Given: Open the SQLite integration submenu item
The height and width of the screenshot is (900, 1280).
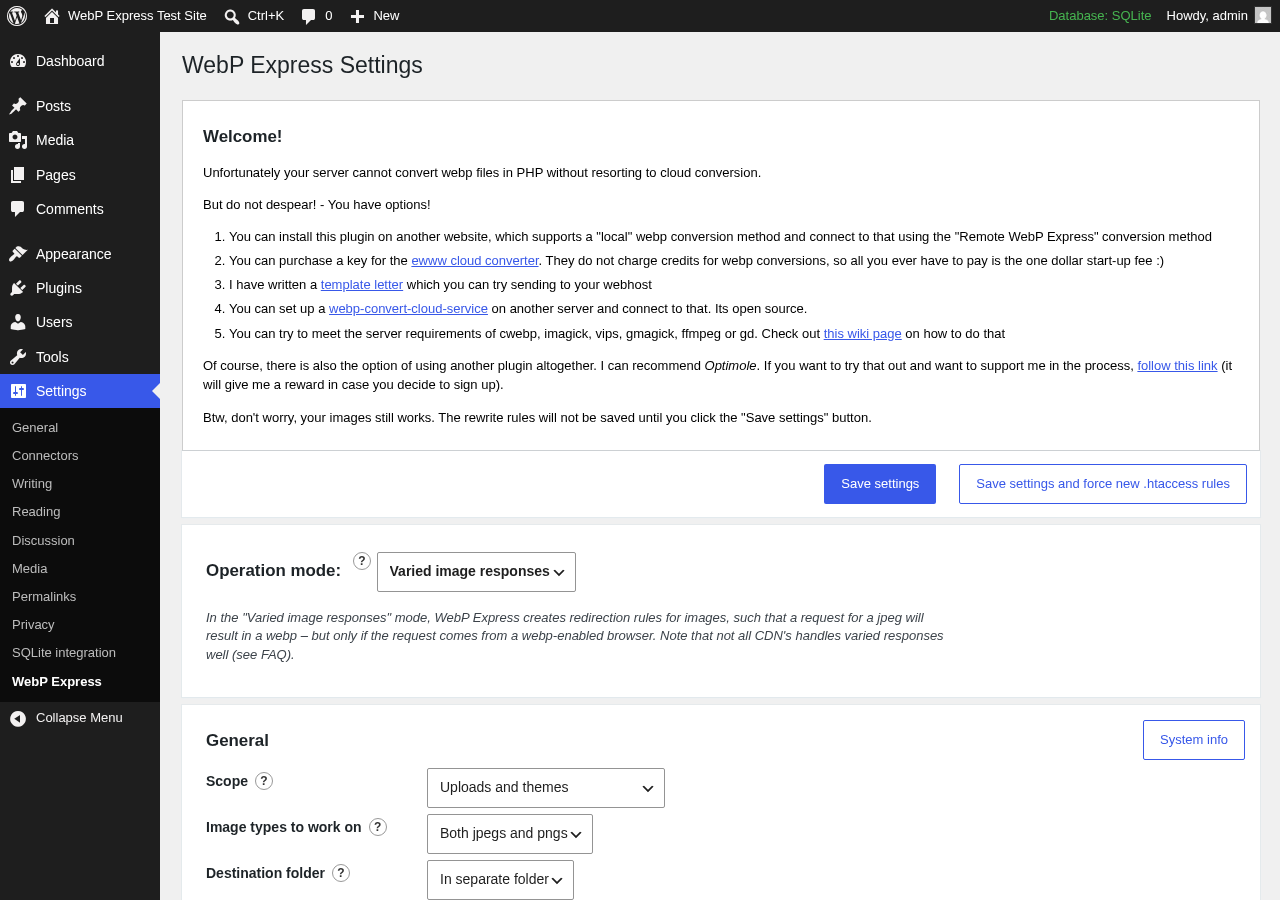Looking at the screenshot, I should tap(64, 652).
